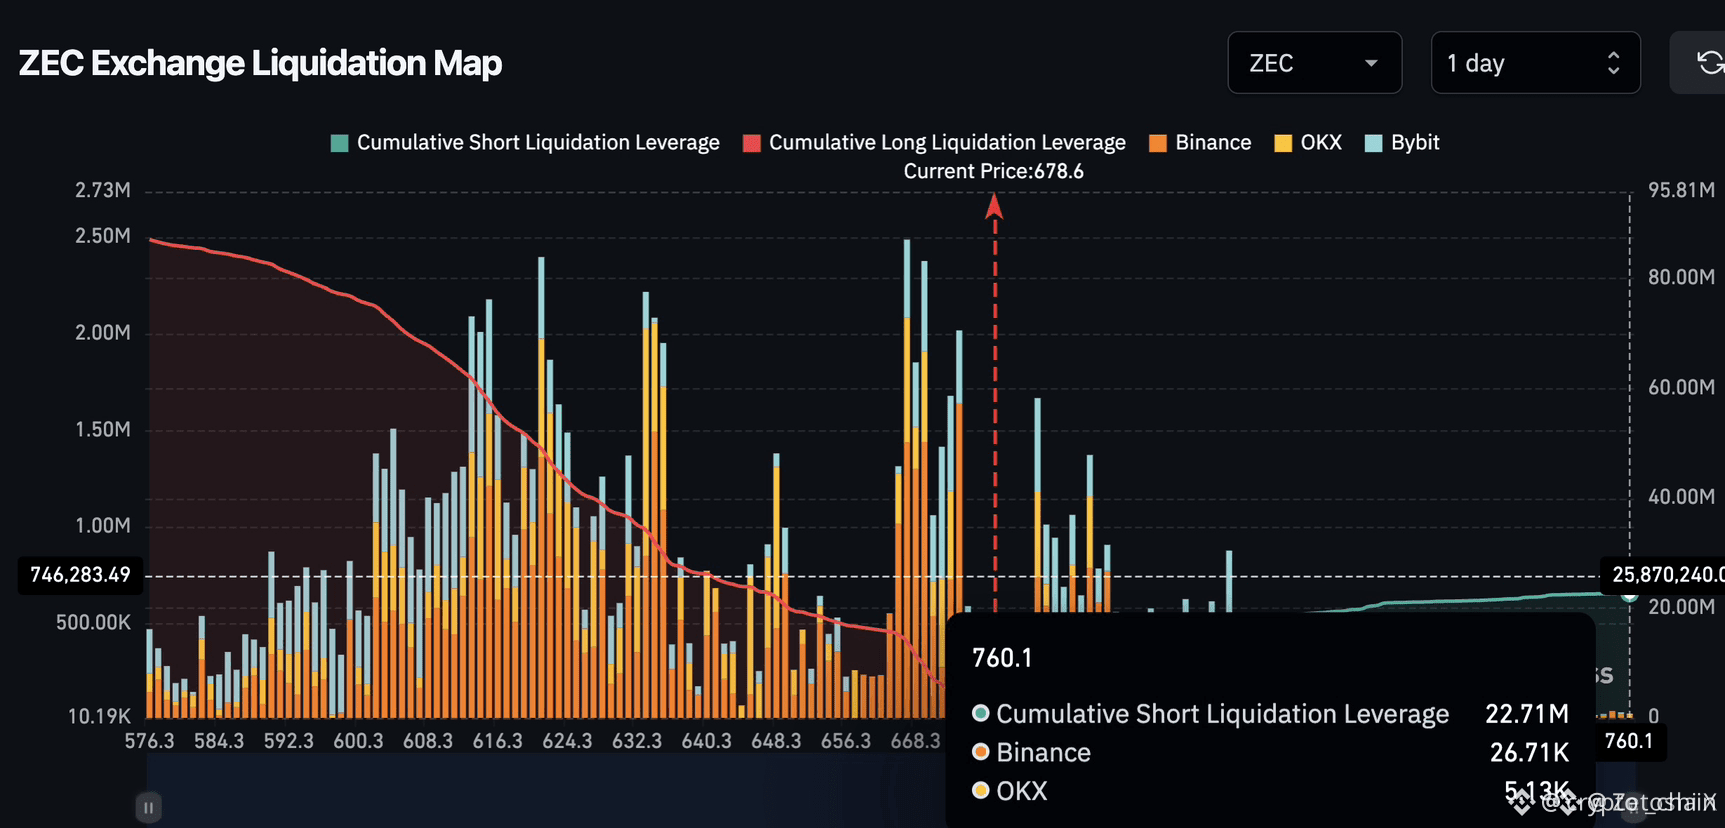Select the ZEC Exchange Liquidation Map title

click(261, 63)
